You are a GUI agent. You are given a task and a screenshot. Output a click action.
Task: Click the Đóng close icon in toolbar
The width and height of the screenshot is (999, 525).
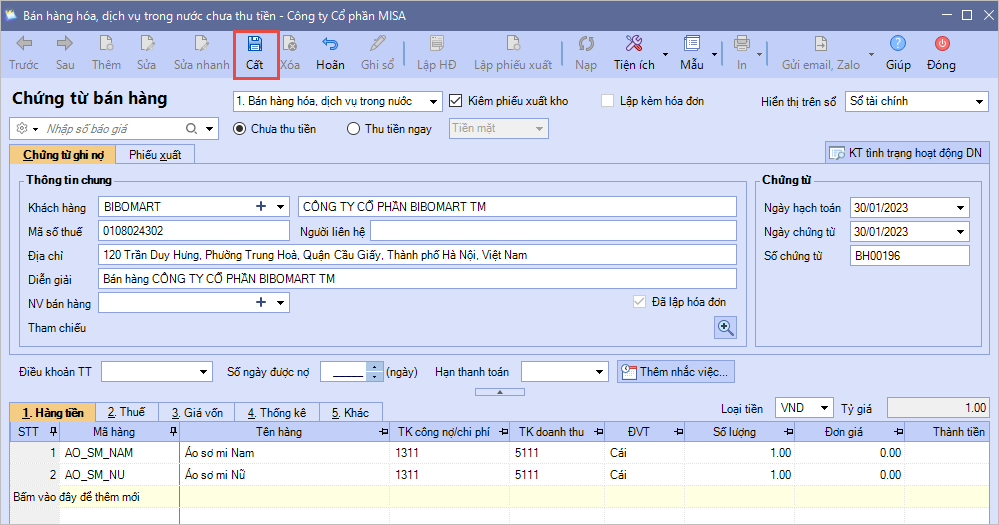point(941,45)
